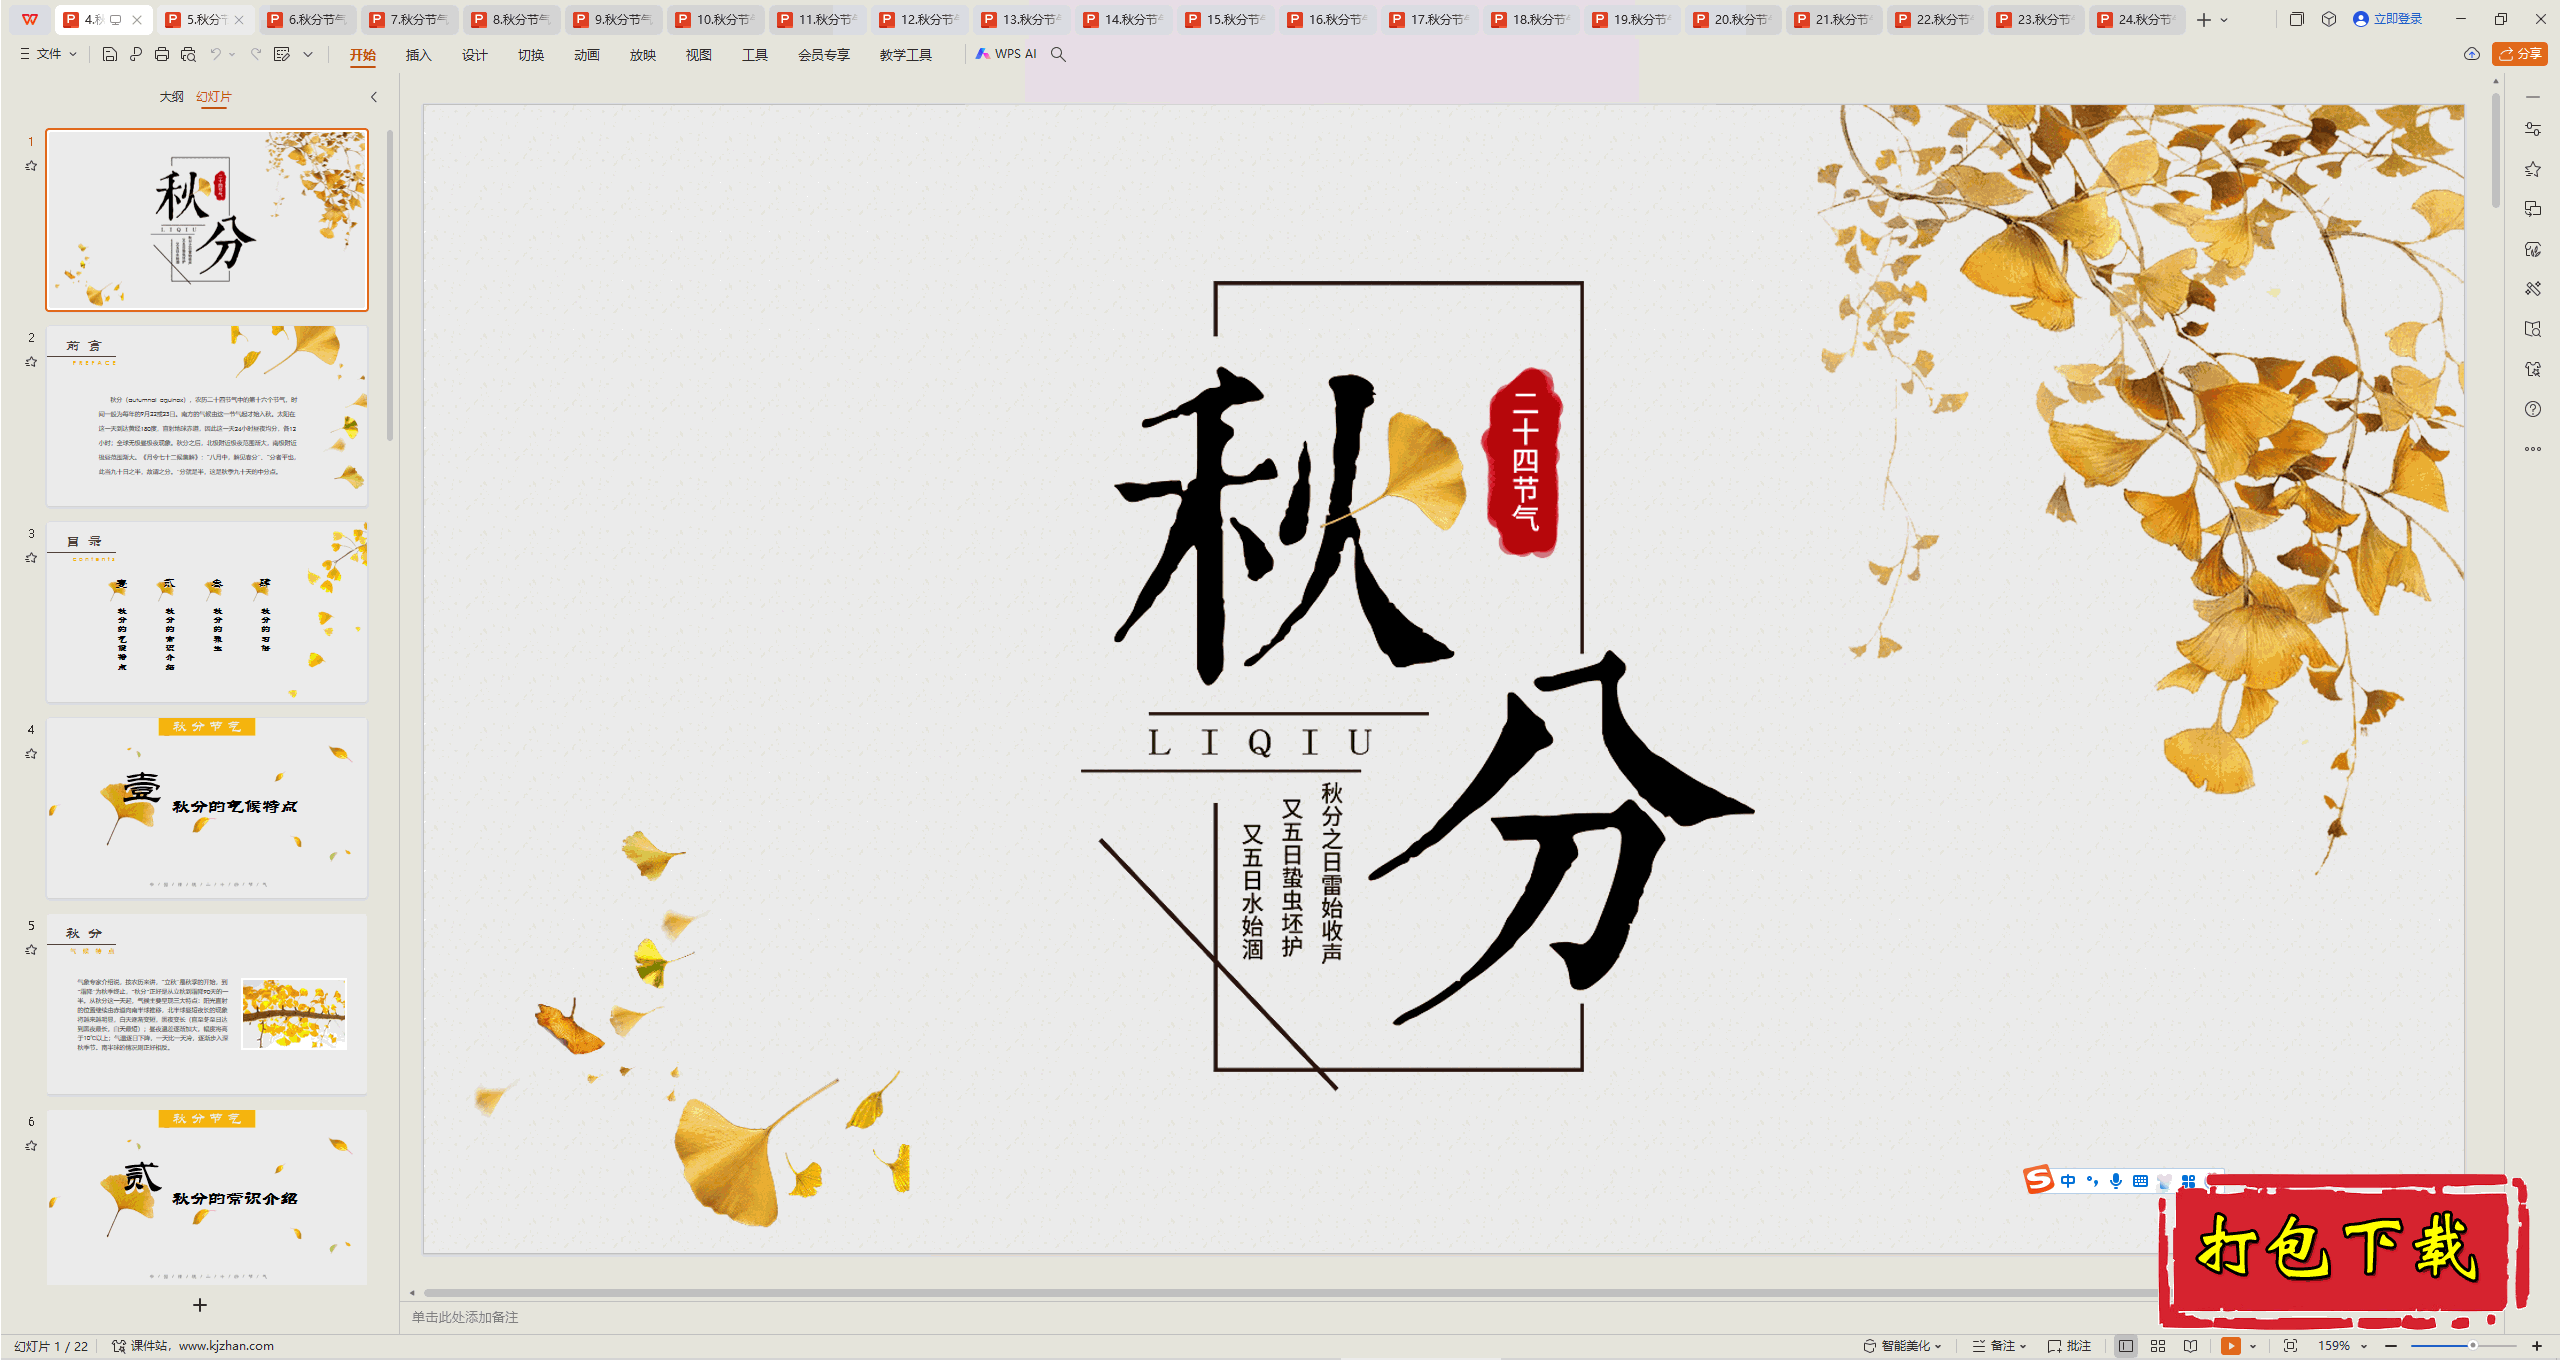Toggle the Sogou soft keyboard icon
The height and width of the screenshot is (1360, 2560).
[2140, 1181]
